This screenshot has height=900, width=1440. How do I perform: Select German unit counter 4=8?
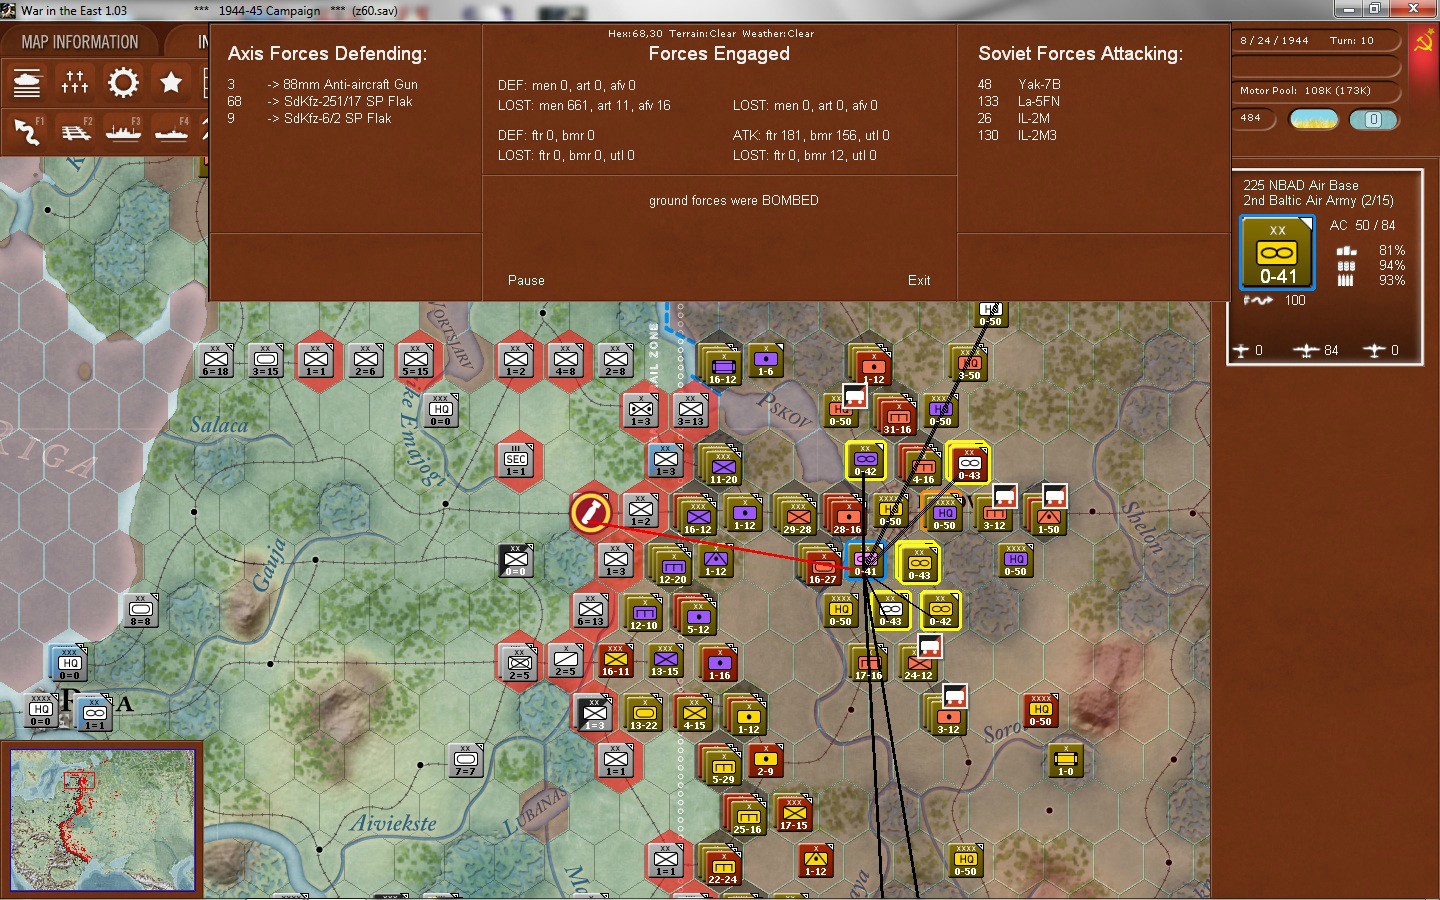[x=566, y=359]
